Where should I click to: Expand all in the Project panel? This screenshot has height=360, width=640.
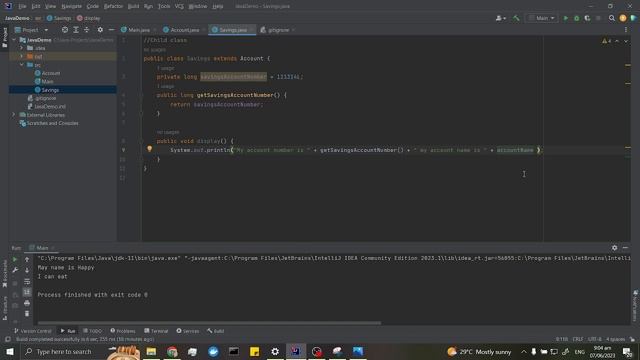click(x=76, y=30)
